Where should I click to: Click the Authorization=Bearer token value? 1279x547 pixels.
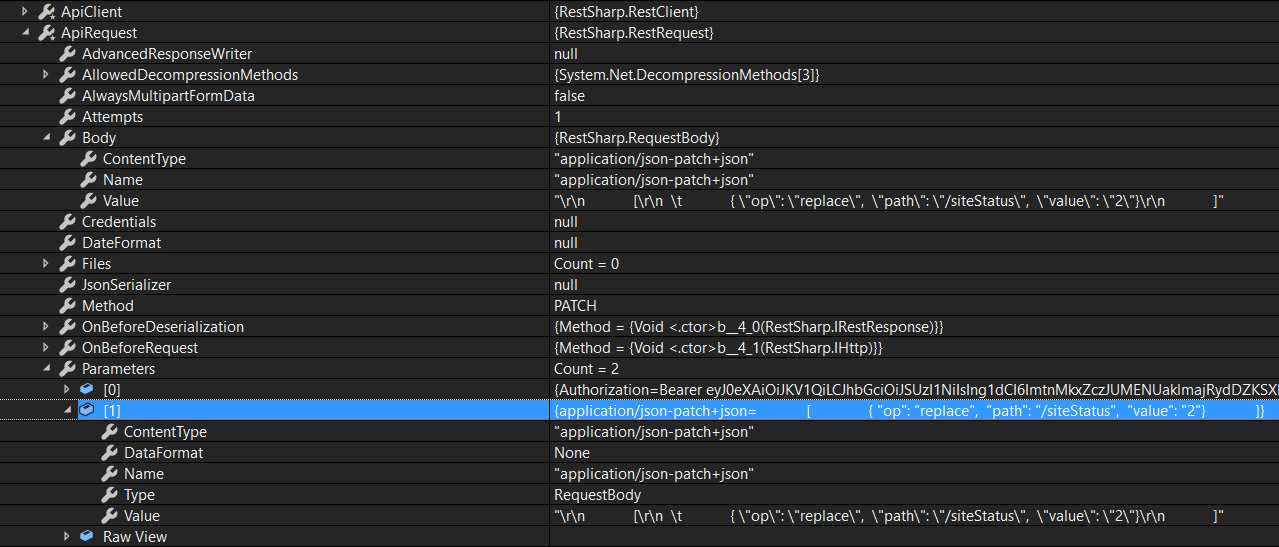click(915, 390)
